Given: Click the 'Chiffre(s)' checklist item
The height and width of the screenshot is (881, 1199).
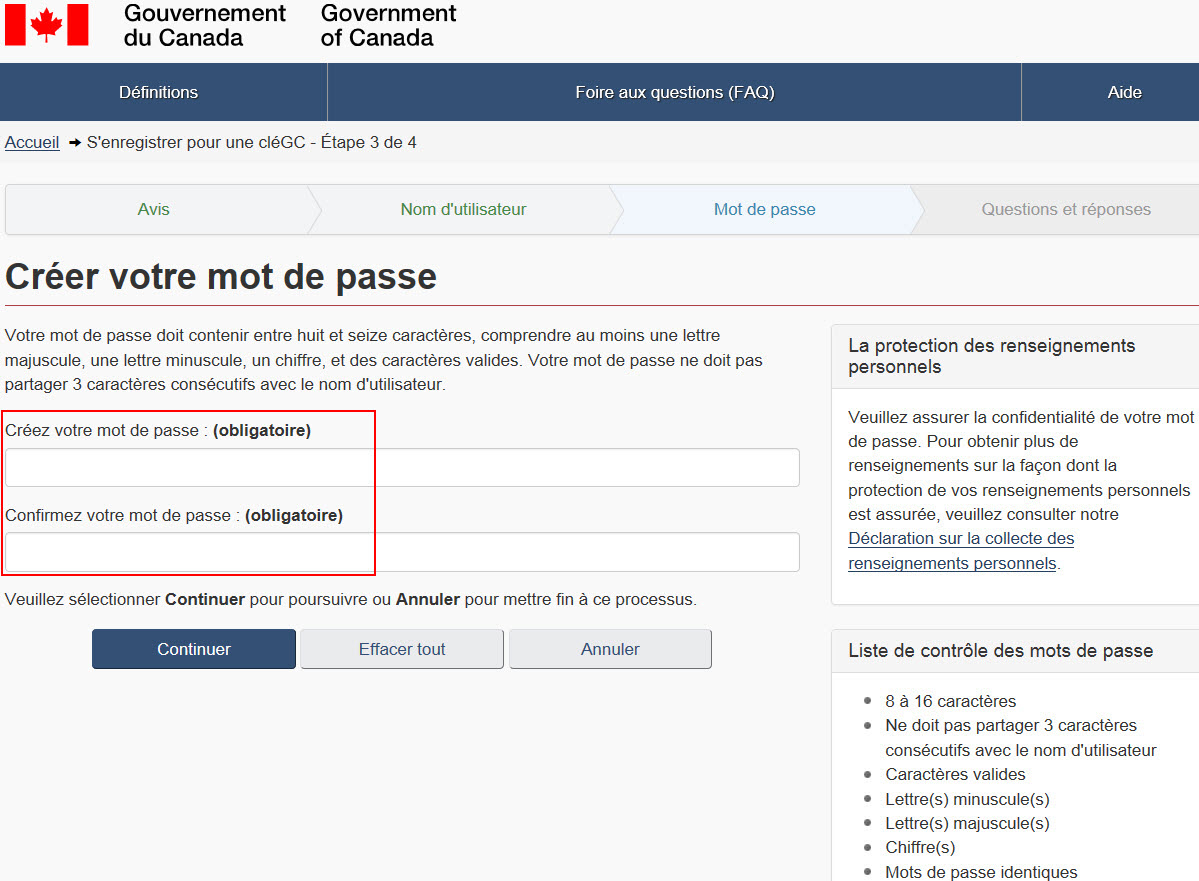Looking at the screenshot, I should (920, 847).
